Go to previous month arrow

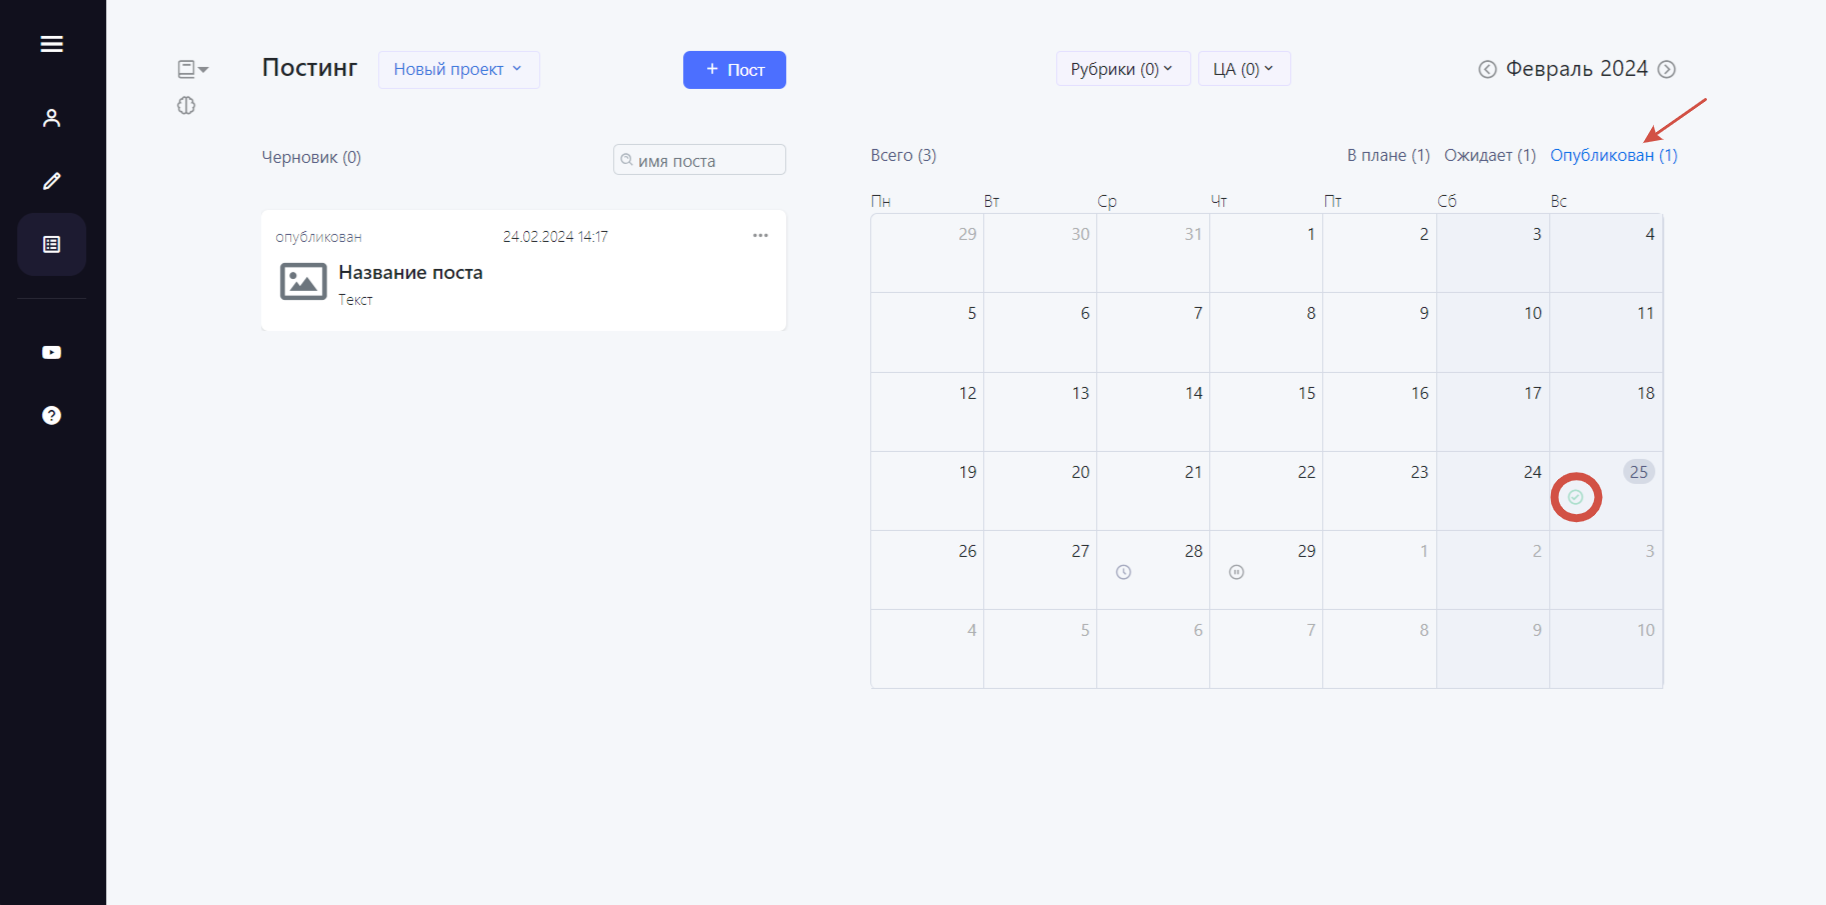click(x=1488, y=69)
